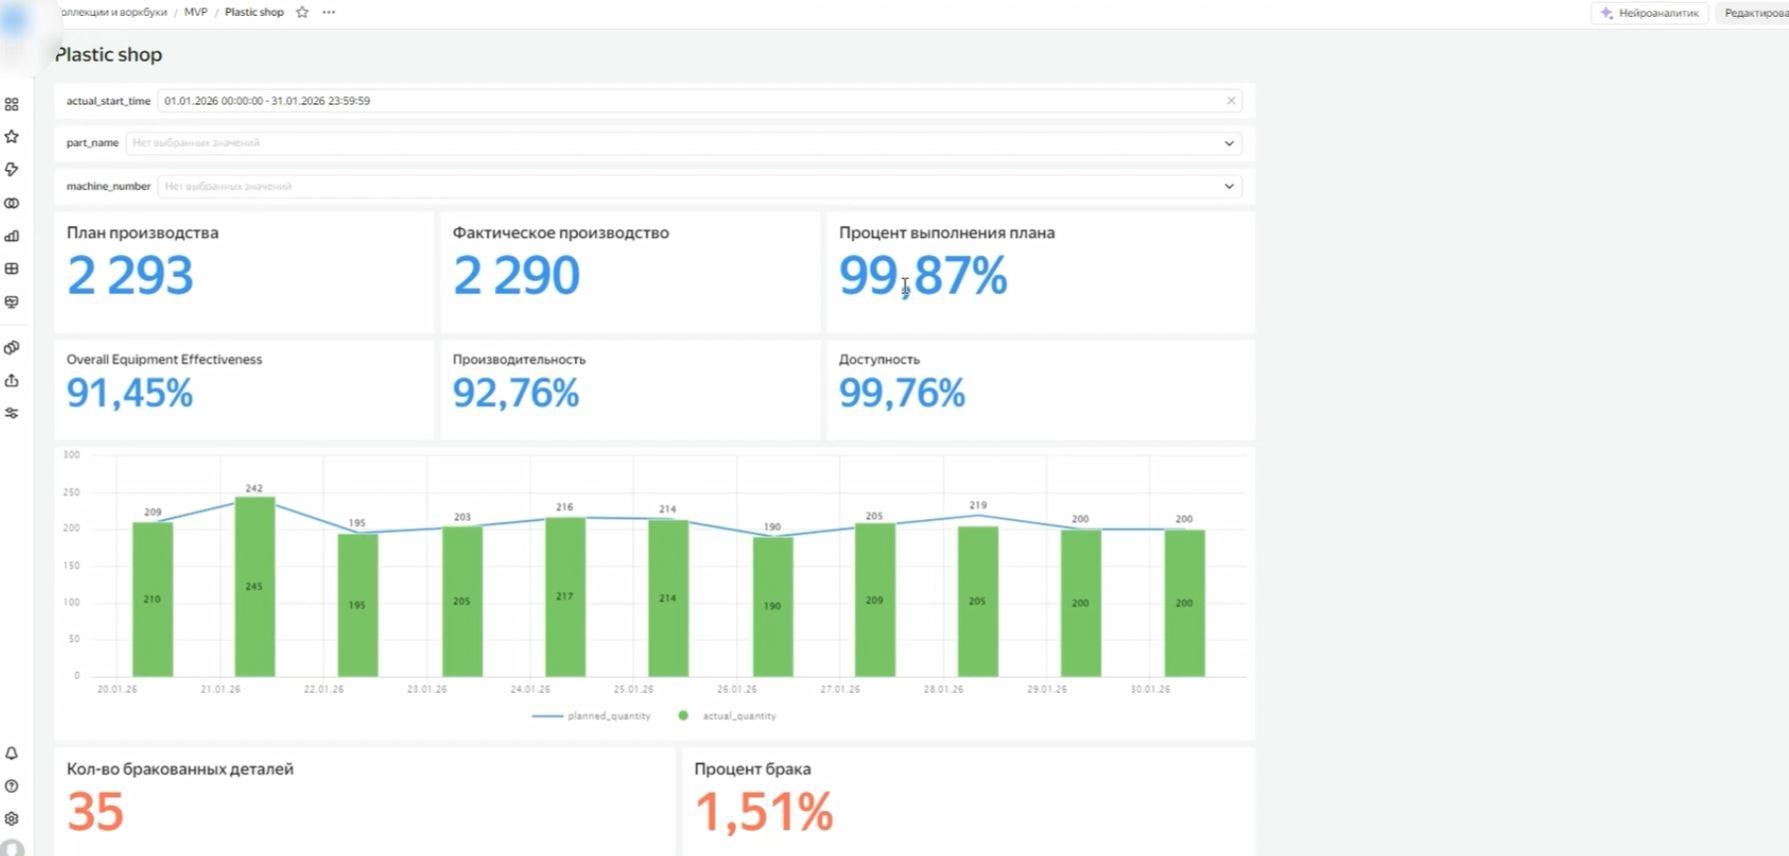Click the Нейроаналитик button
The width and height of the screenshot is (1789, 856).
[x=1649, y=13]
